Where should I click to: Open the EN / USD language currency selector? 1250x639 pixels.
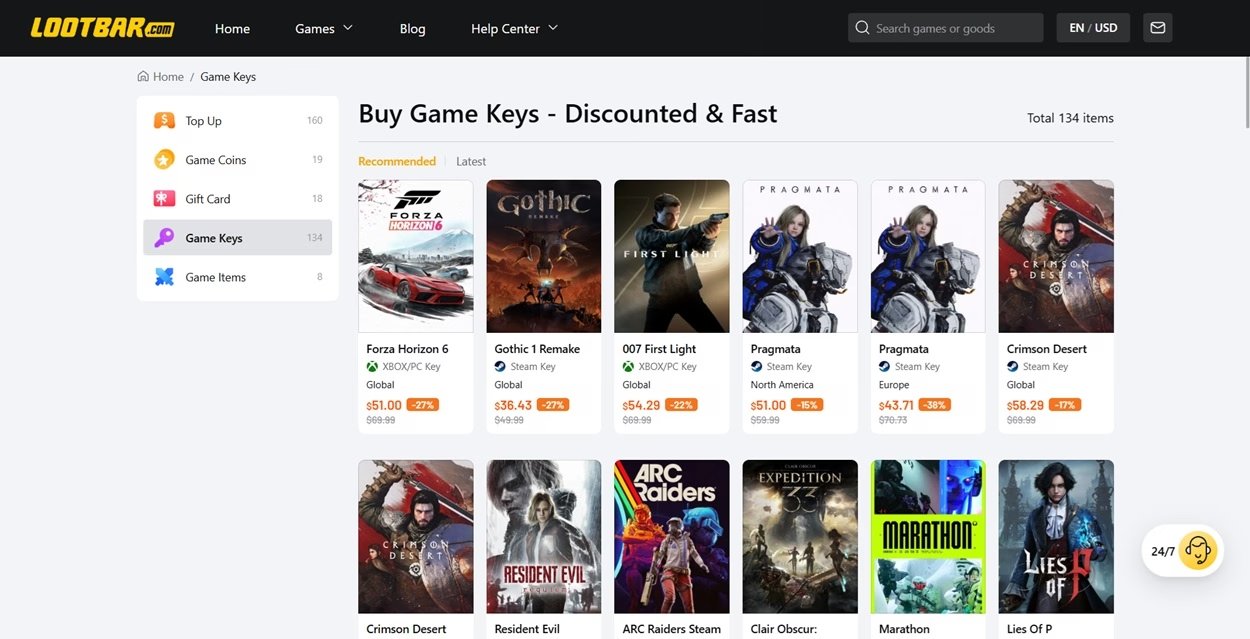tap(1093, 28)
